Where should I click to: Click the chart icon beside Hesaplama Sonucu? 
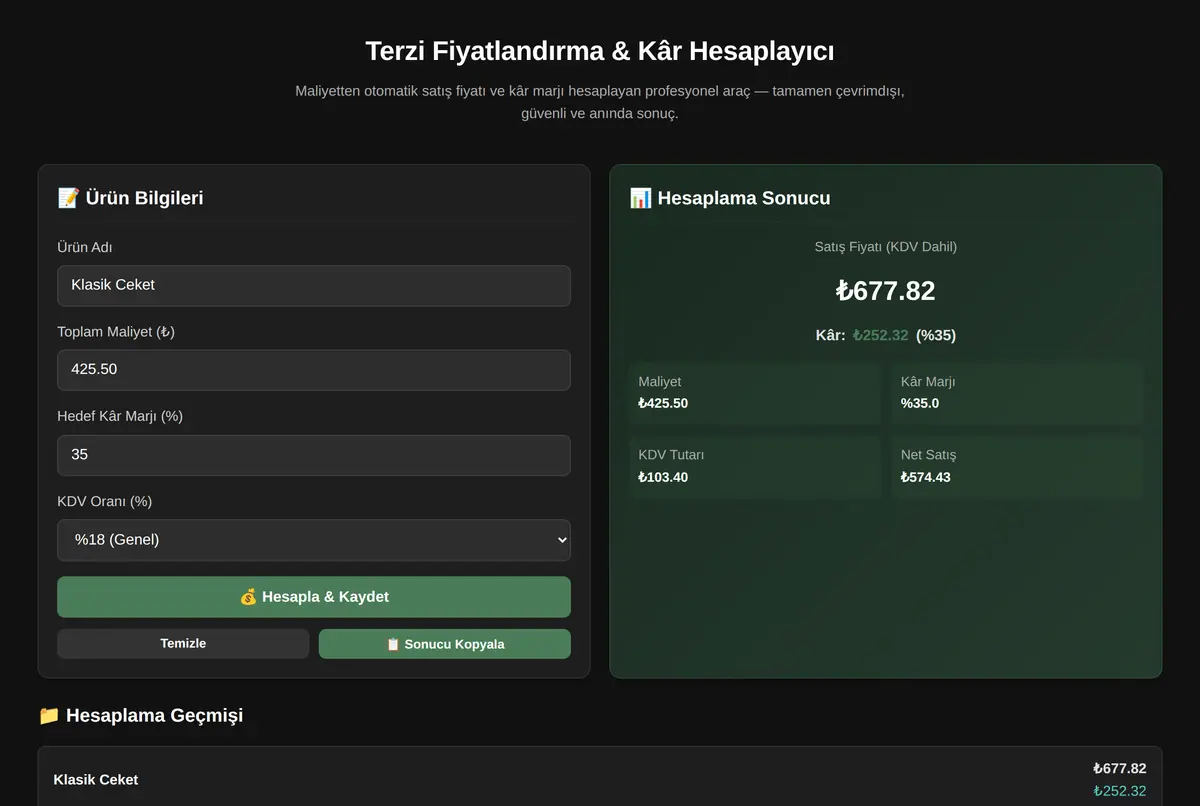[640, 198]
